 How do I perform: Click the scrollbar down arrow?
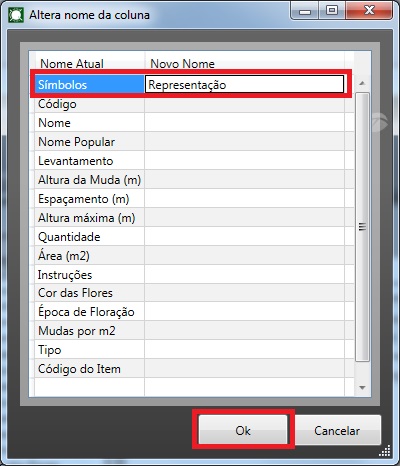point(362,387)
